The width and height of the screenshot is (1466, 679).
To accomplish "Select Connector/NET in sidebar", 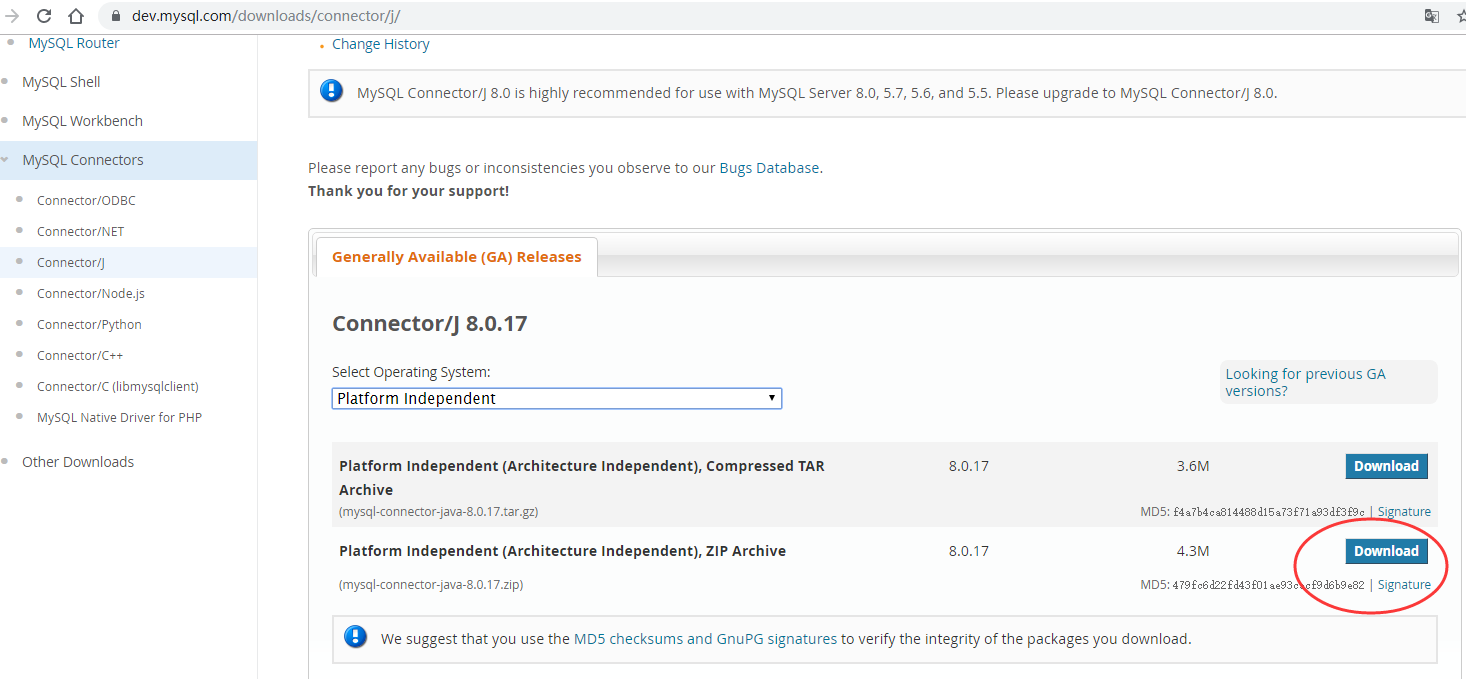I will pyautogui.click(x=81, y=231).
